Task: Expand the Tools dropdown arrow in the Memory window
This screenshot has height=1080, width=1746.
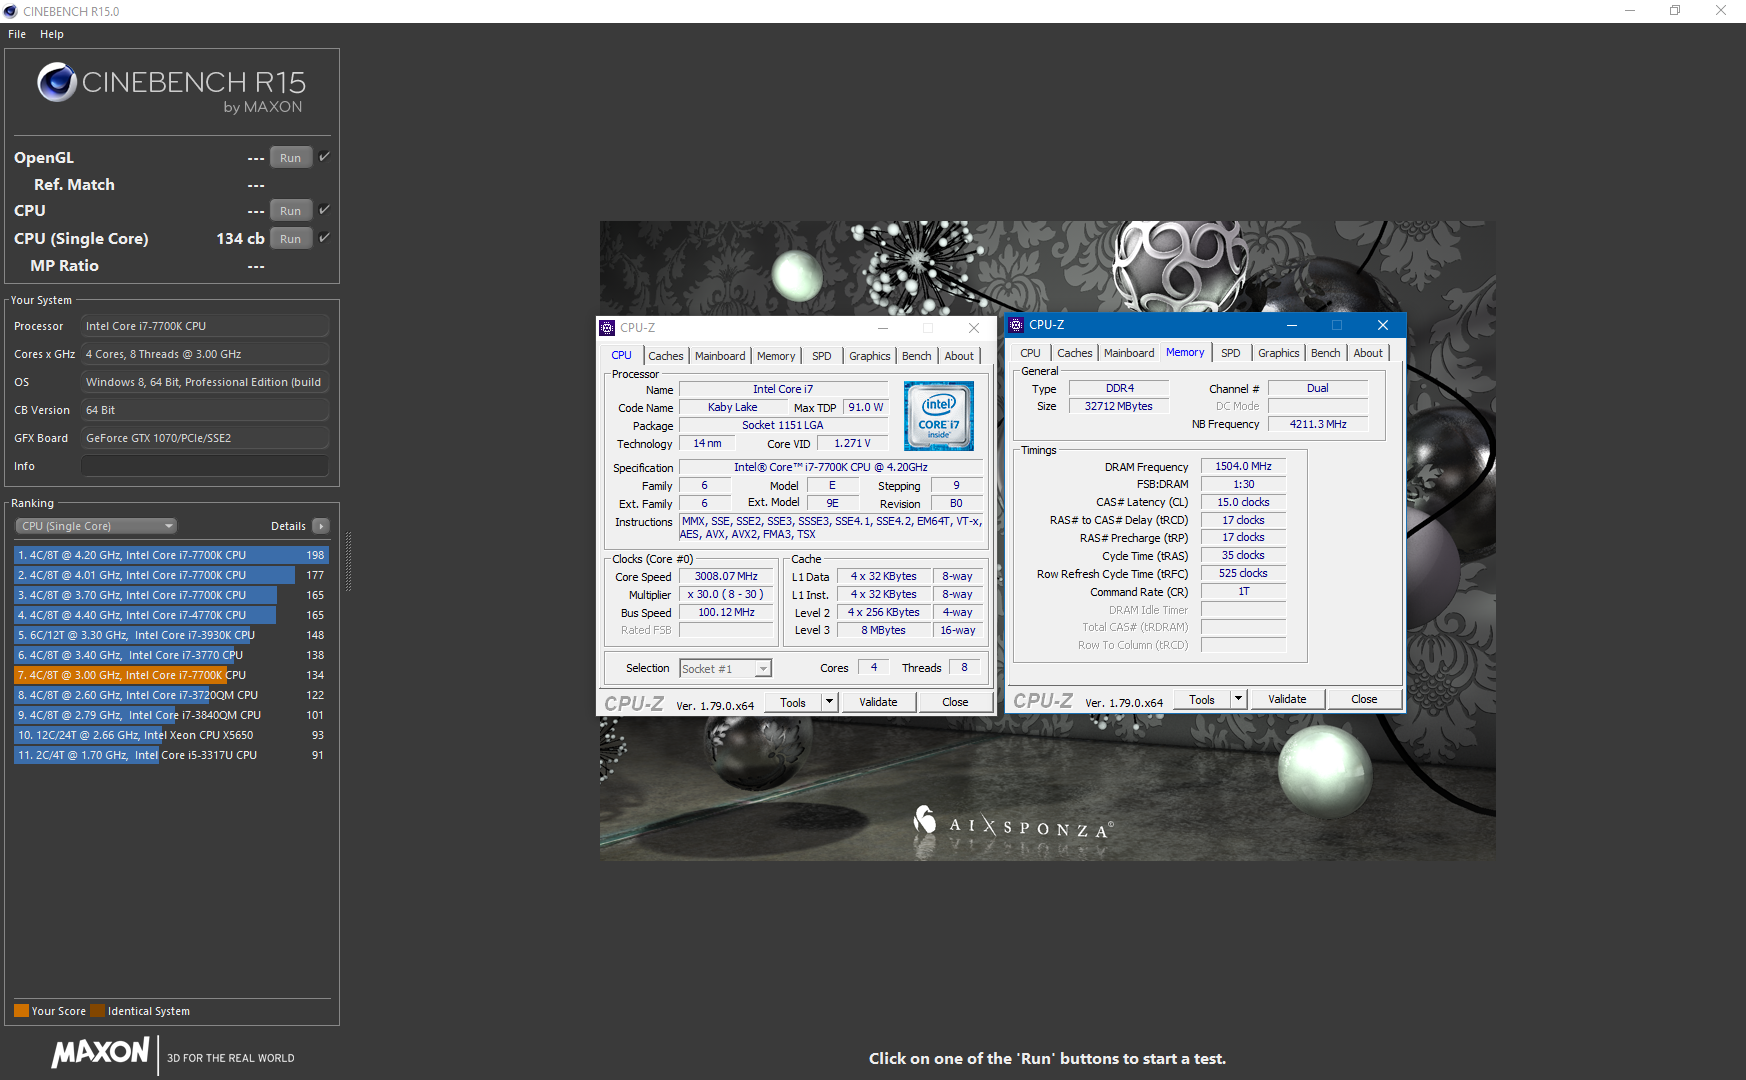Action: click(x=1238, y=699)
